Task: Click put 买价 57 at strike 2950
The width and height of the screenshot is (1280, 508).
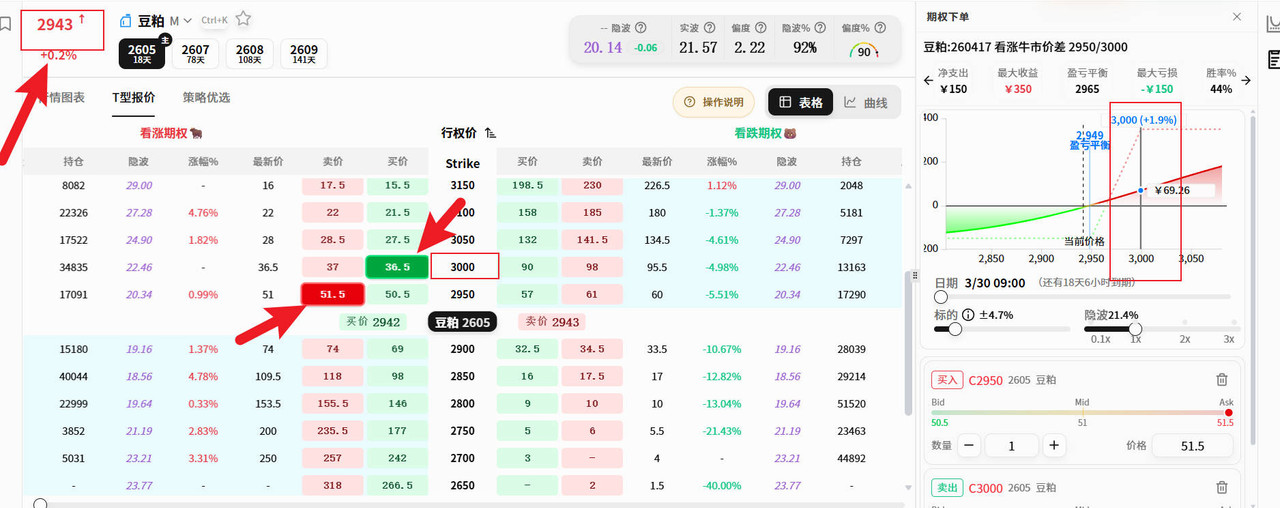Action: 527,294
